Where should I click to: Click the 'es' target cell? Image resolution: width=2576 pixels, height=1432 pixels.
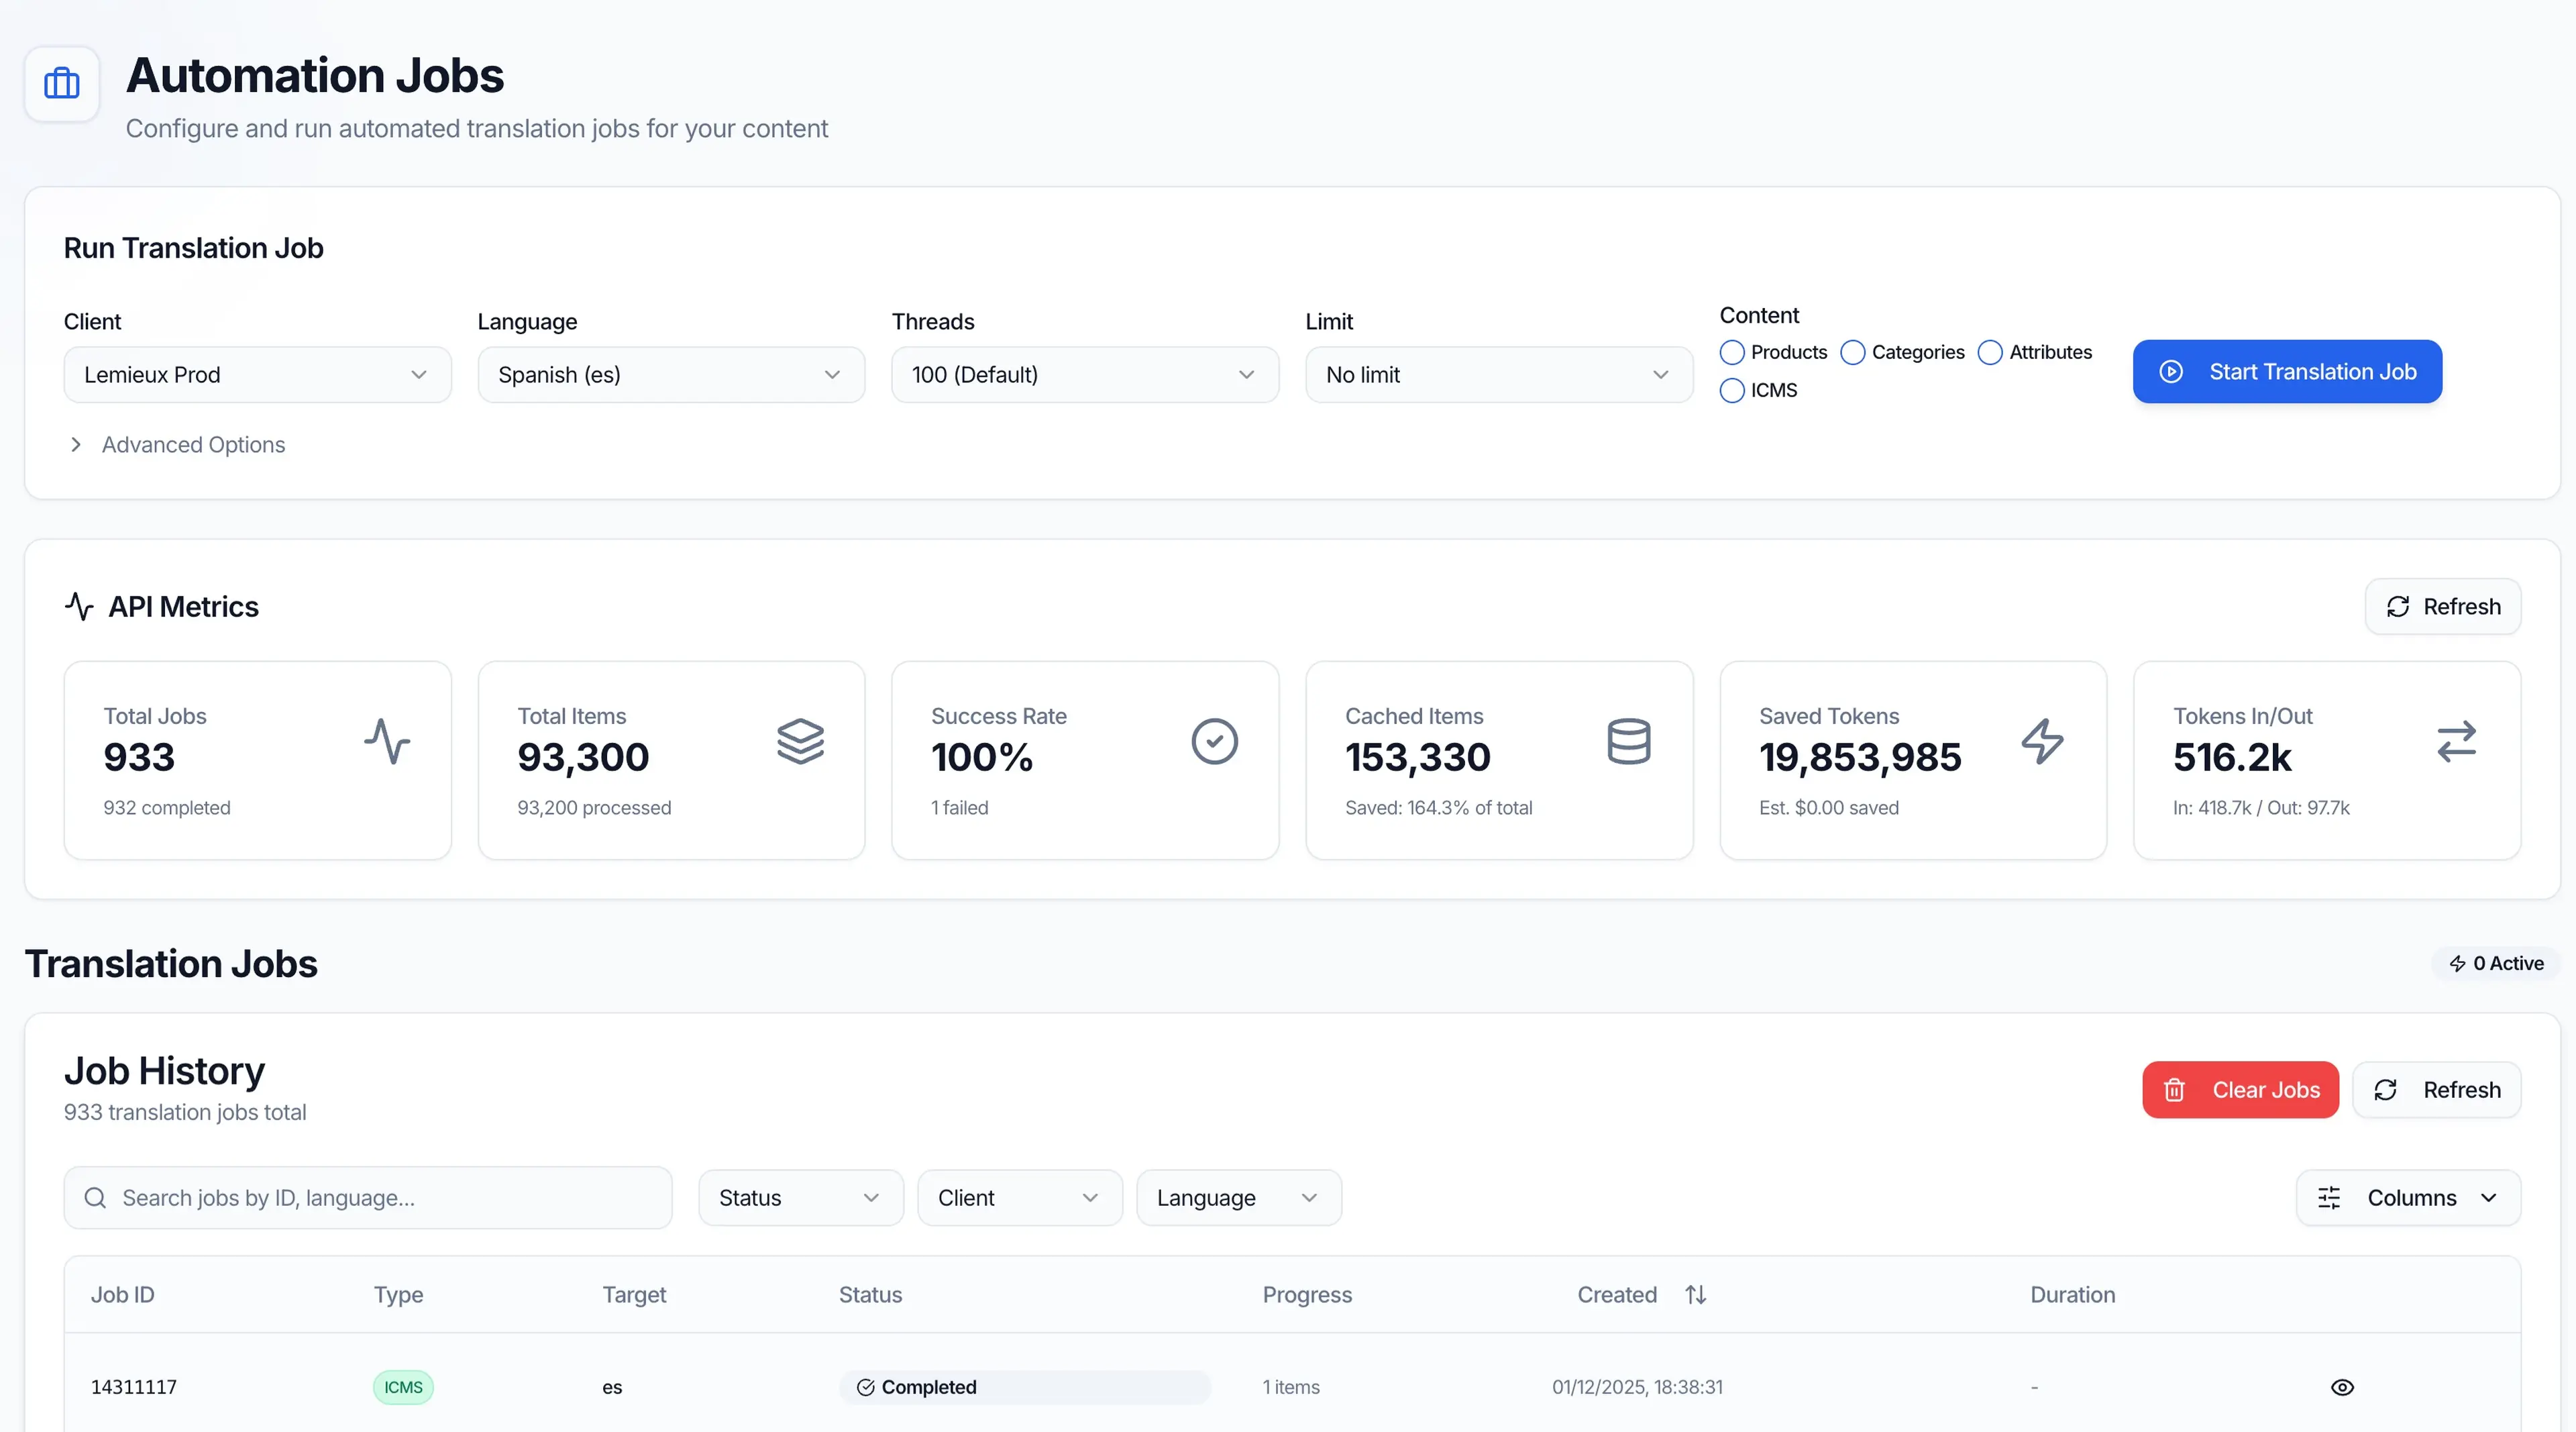pyautogui.click(x=612, y=1387)
